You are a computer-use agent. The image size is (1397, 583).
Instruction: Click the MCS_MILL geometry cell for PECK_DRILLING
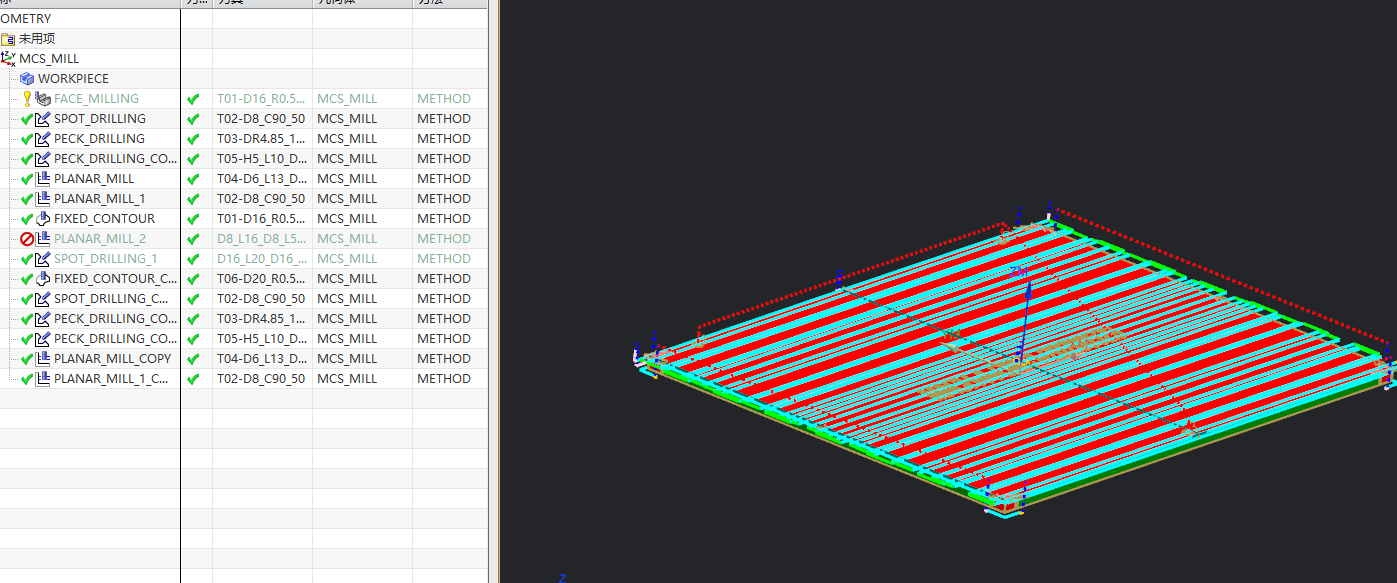[347, 139]
